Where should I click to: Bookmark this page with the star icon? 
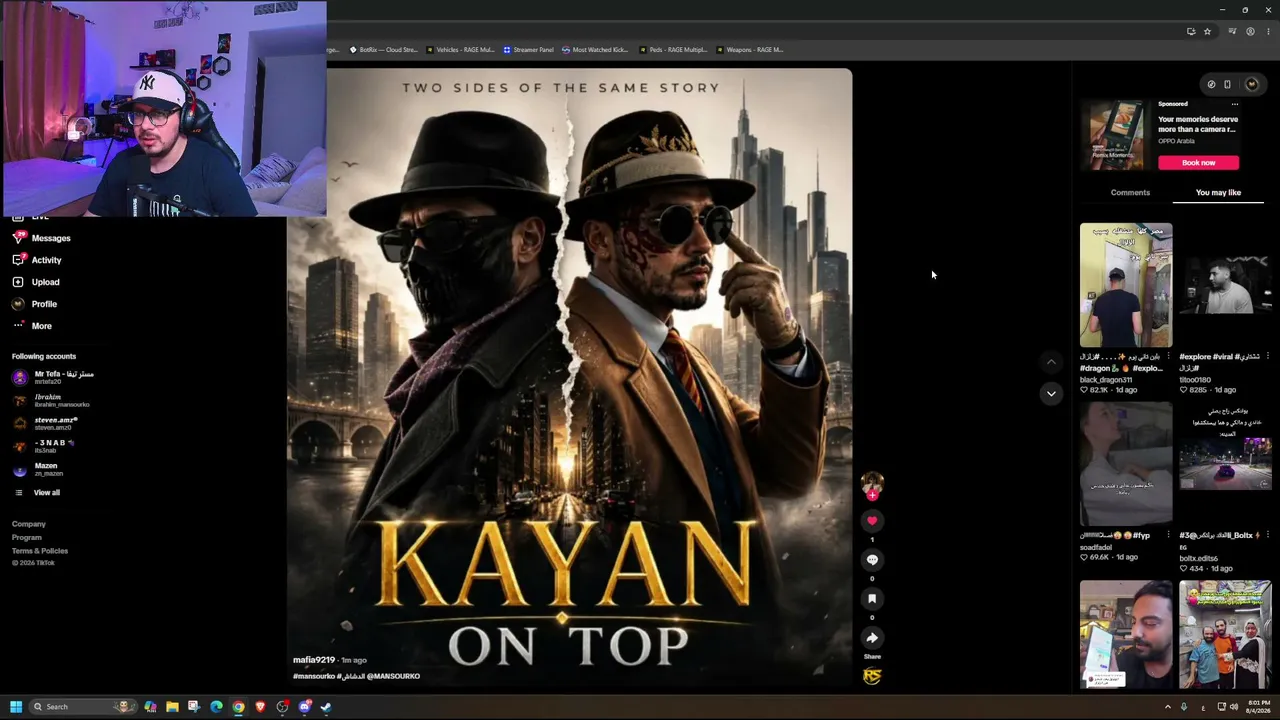(x=1207, y=31)
